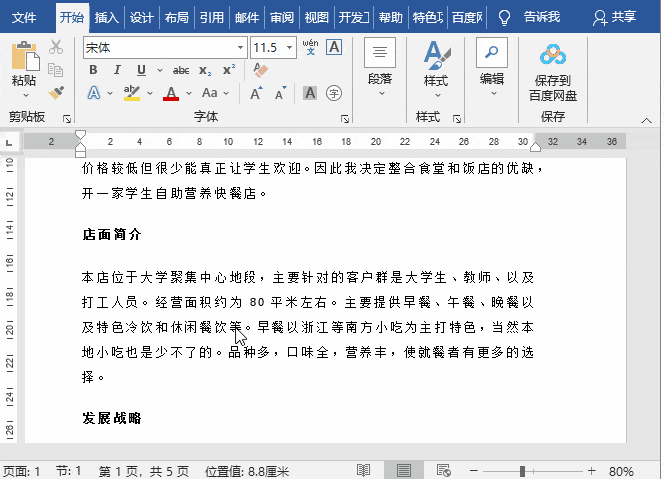The height and width of the screenshot is (479, 664).
Task: Expand the font color dropdown arrow
Action: point(189,93)
